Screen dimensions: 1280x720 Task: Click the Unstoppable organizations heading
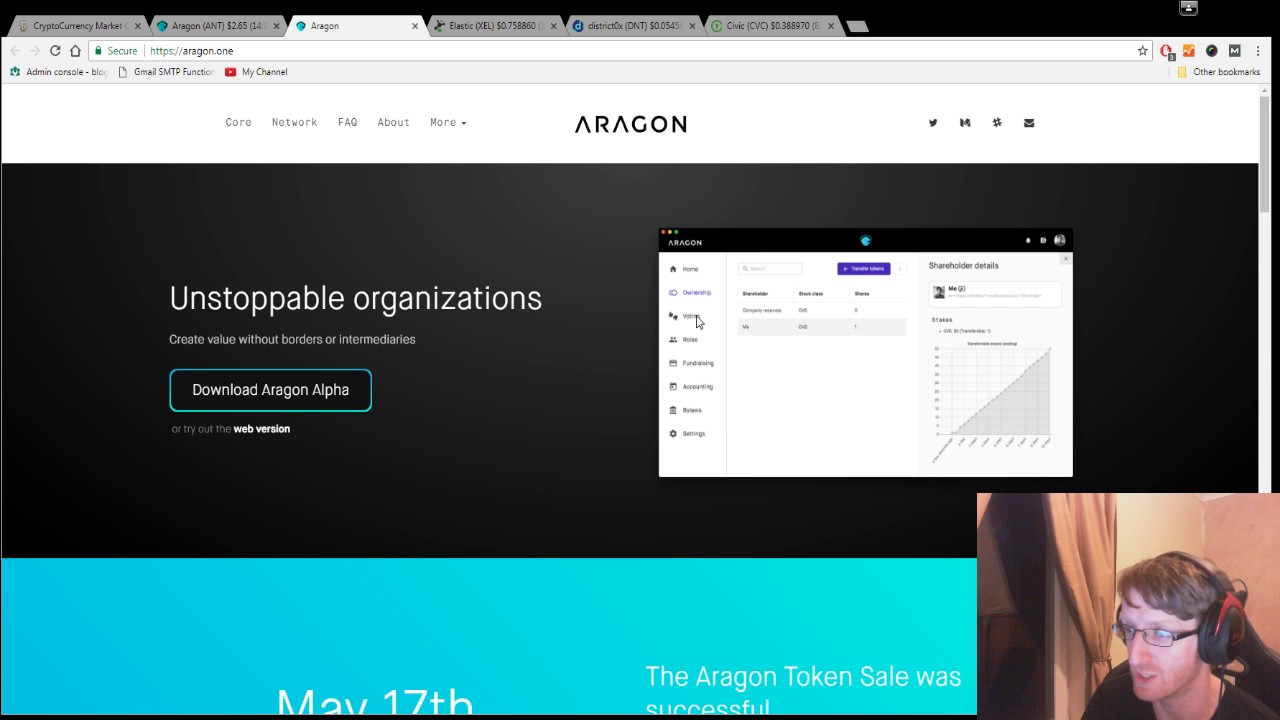(x=355, y=298)
